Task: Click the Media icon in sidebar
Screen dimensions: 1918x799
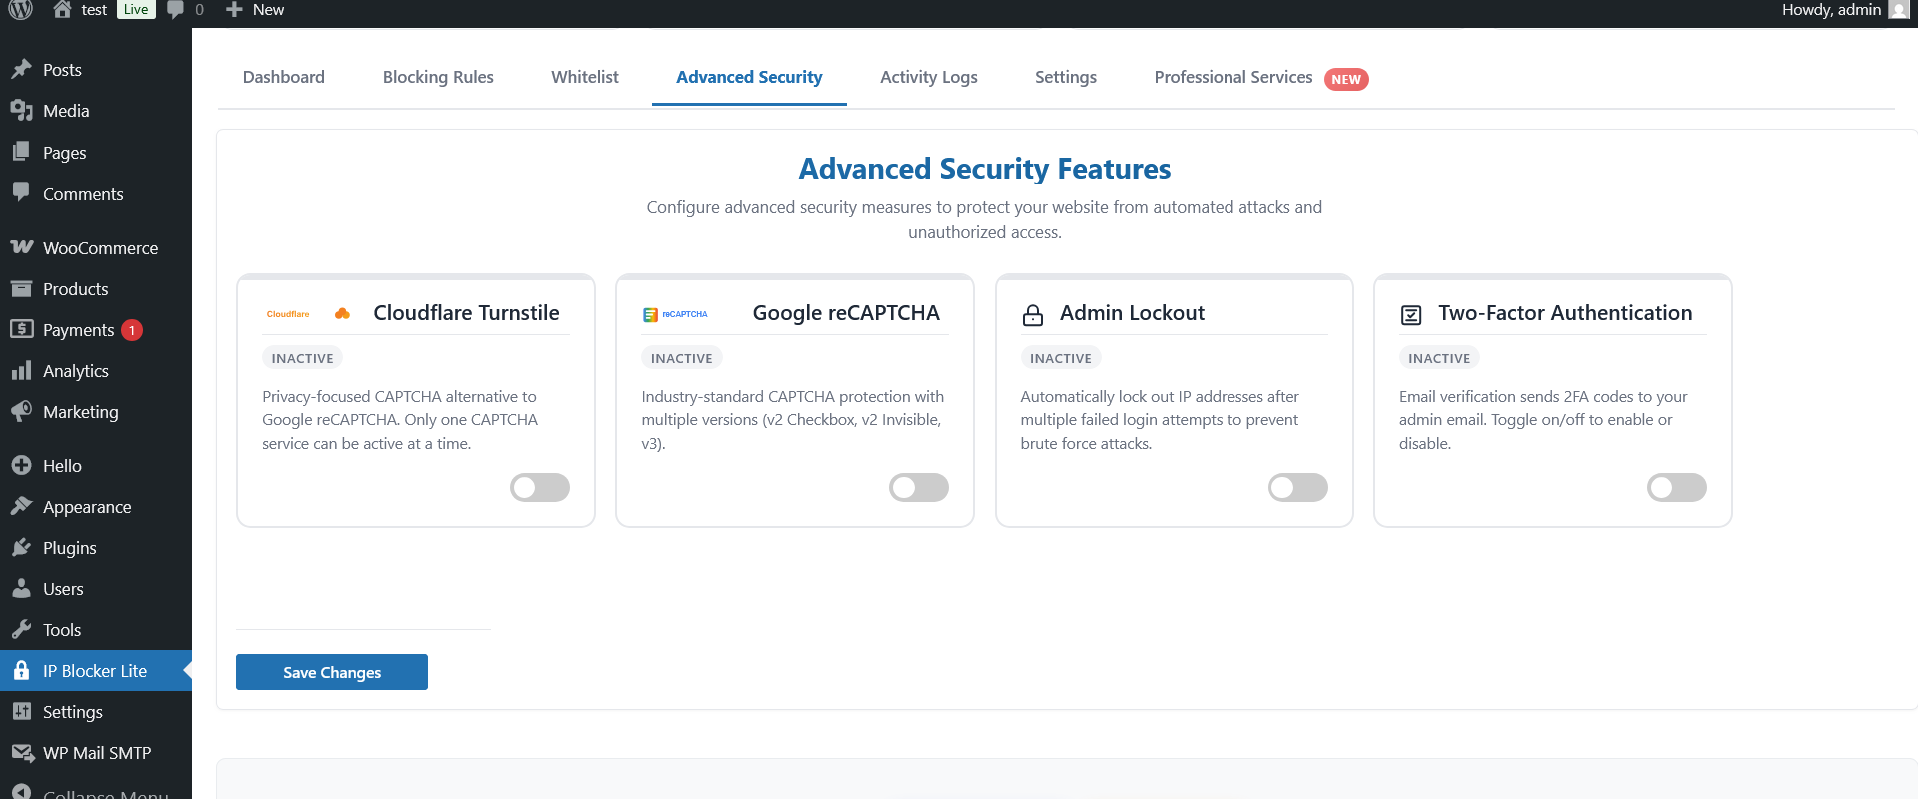Action: (21, 111)
